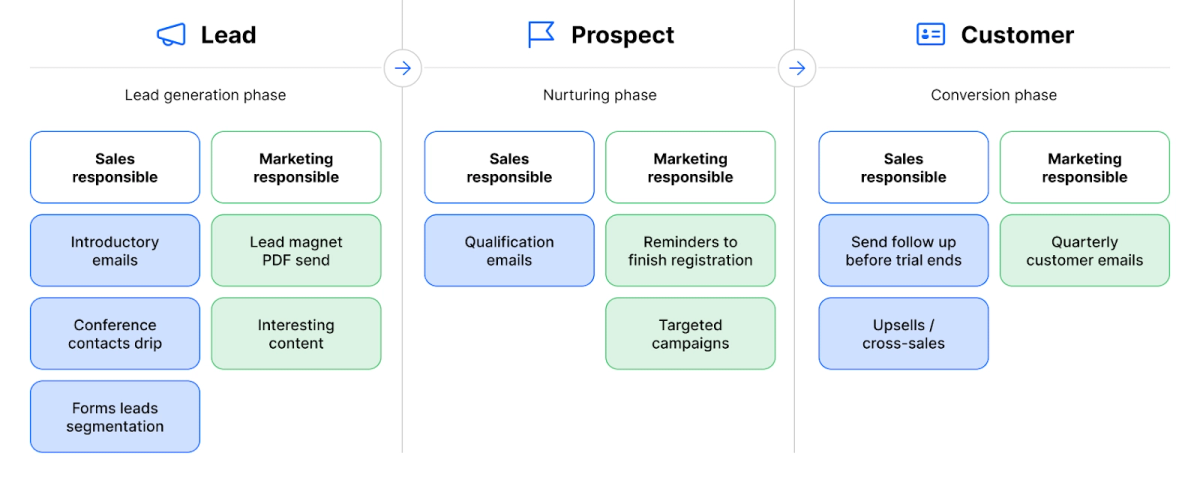The width and height of the screenshot is (1200, 483).
Task: Click the arrow circle between Prospect and Customer
Action: point(797,68)
